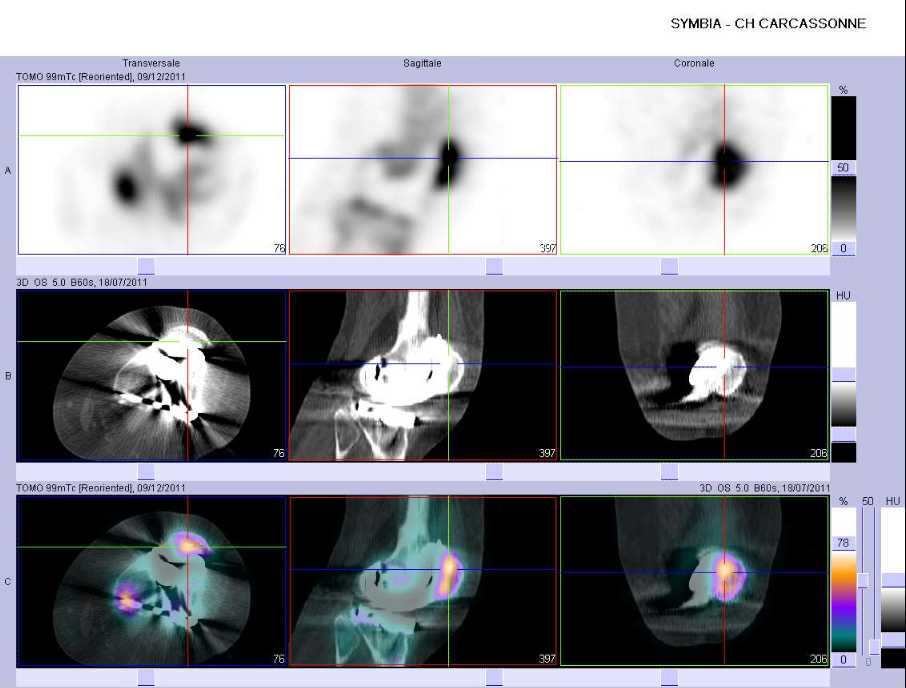Select the fused sagittal view in row C

(423, 581)
